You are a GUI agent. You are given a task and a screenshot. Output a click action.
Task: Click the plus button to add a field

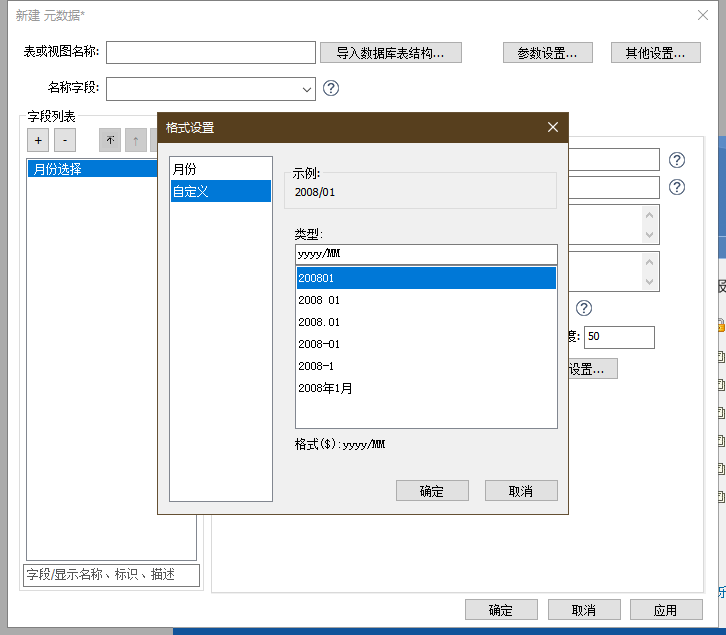(x=38, y=140)
